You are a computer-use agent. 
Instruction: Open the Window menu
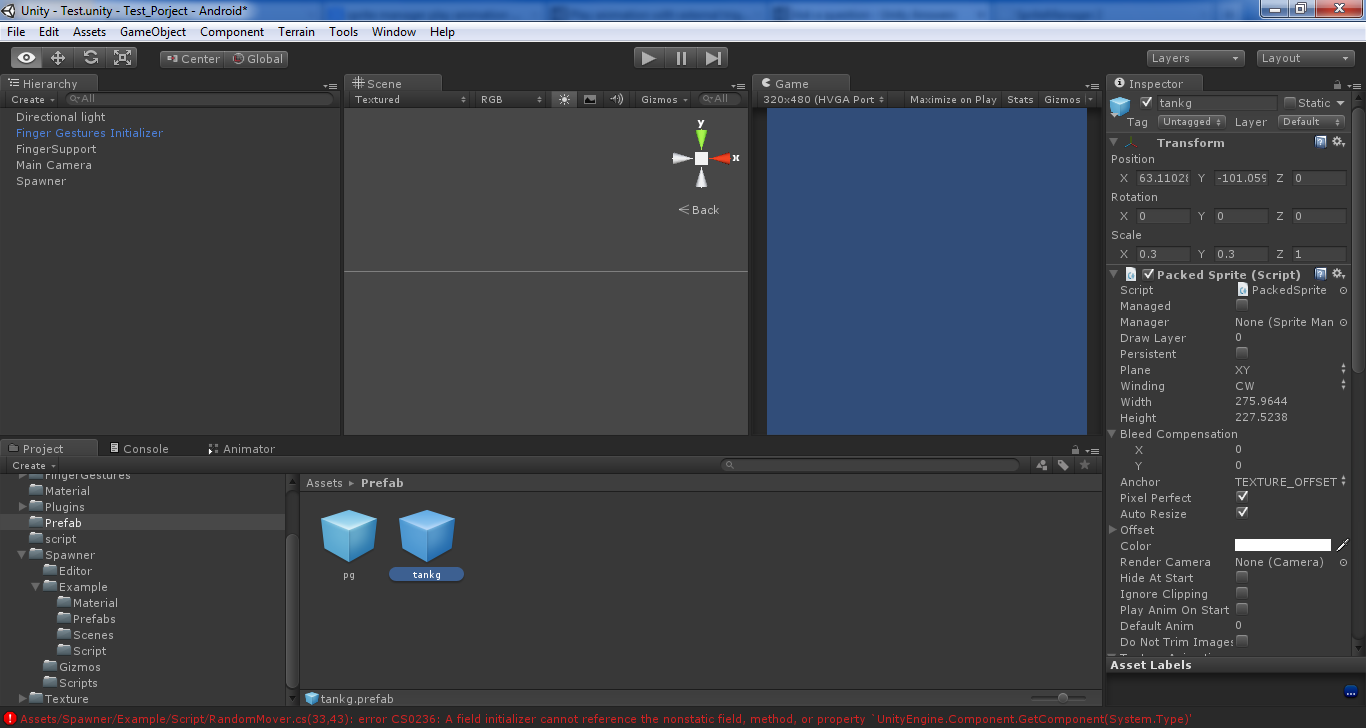[394, 32]
